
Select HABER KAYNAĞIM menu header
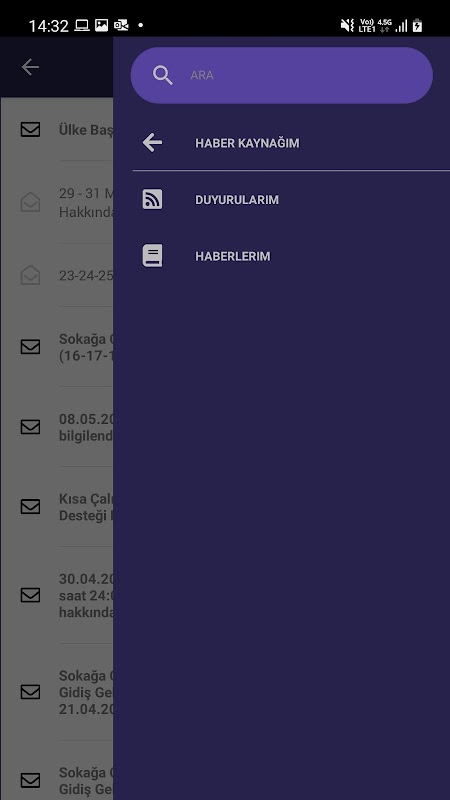pyautogui.click(x=247, y=143)
